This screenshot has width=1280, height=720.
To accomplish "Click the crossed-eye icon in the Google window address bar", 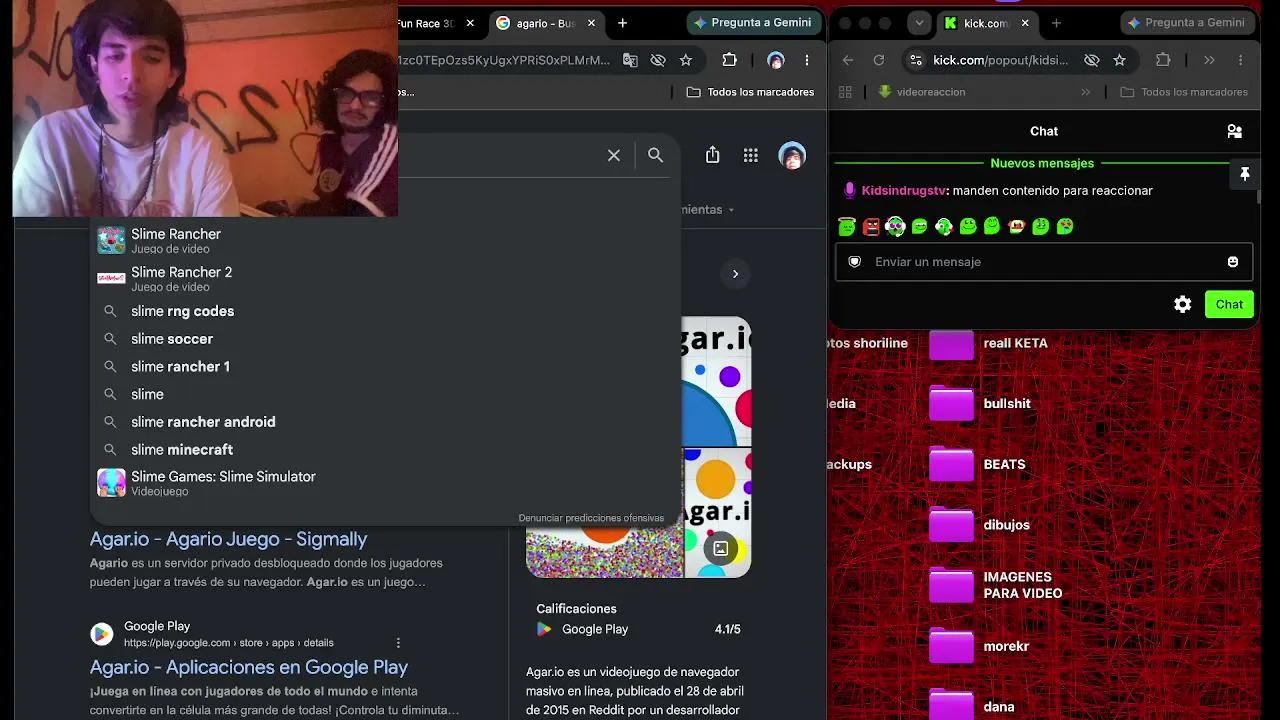I will [658, 60].
